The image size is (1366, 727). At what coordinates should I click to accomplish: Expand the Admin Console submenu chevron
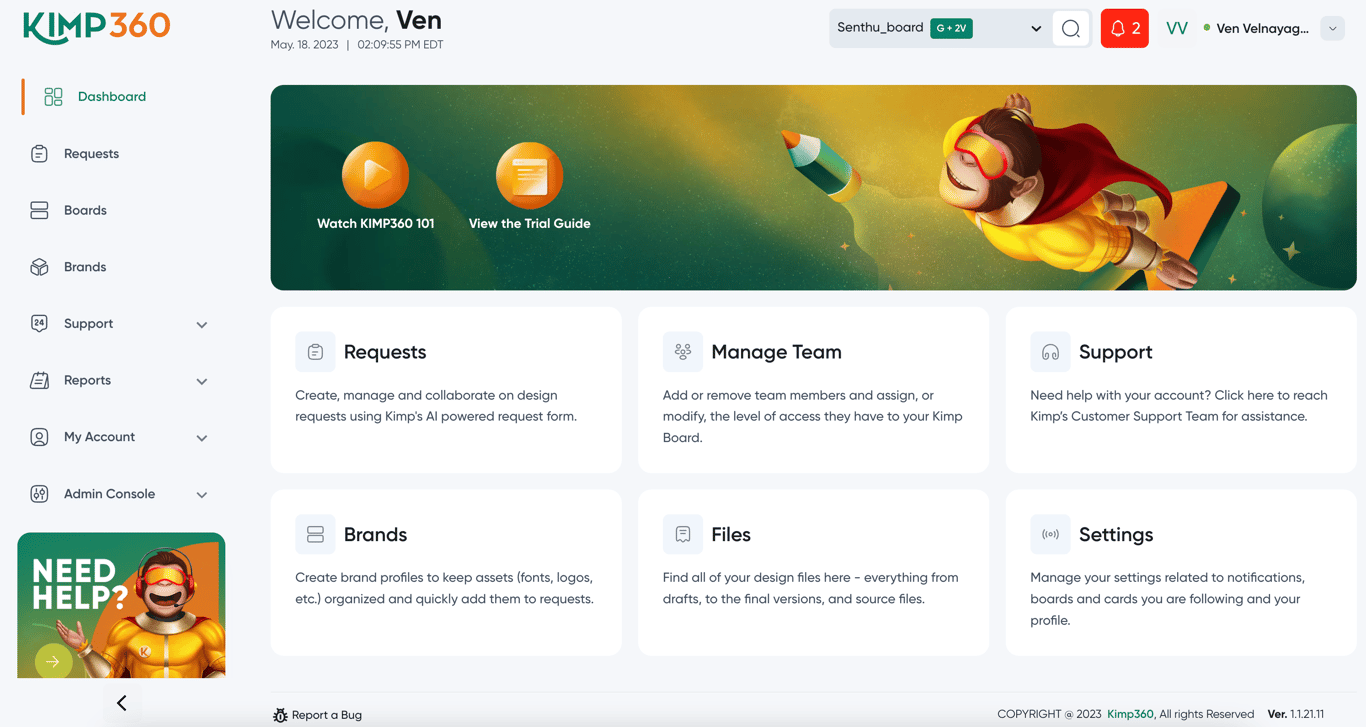pyautogui.click(x=202, y=495)
